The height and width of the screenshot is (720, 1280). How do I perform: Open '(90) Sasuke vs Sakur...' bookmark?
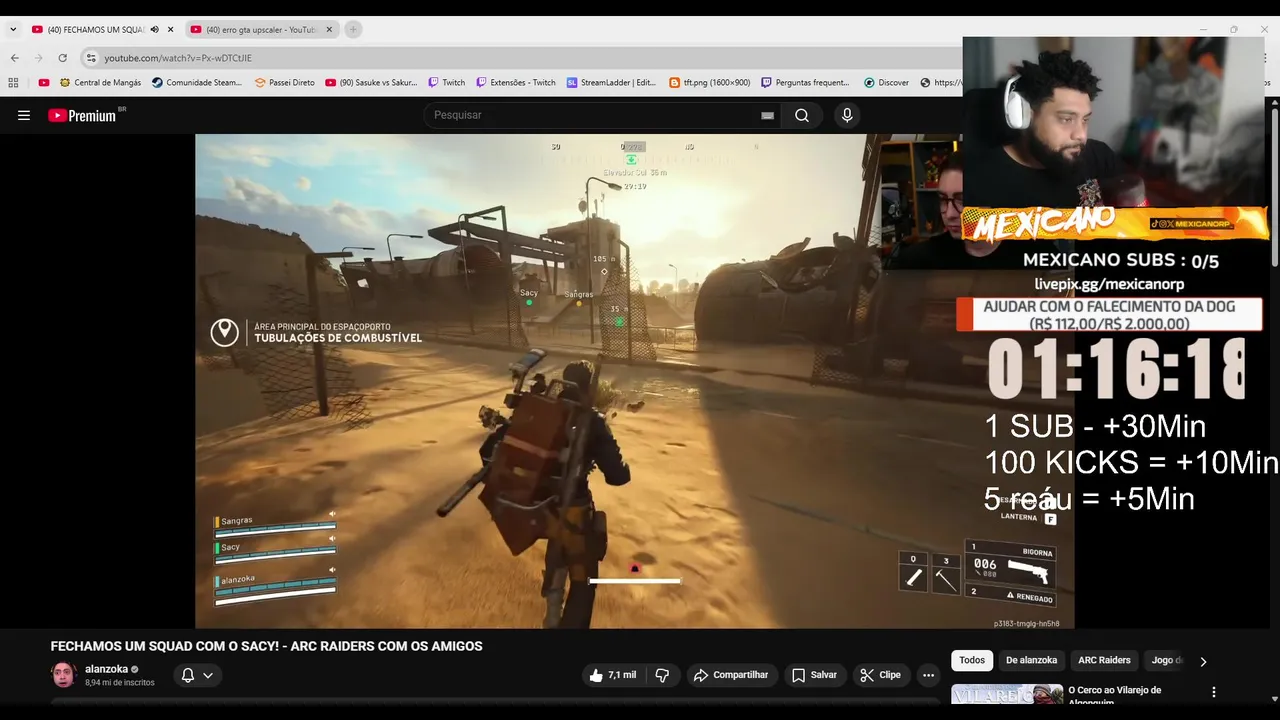[371, 83]
